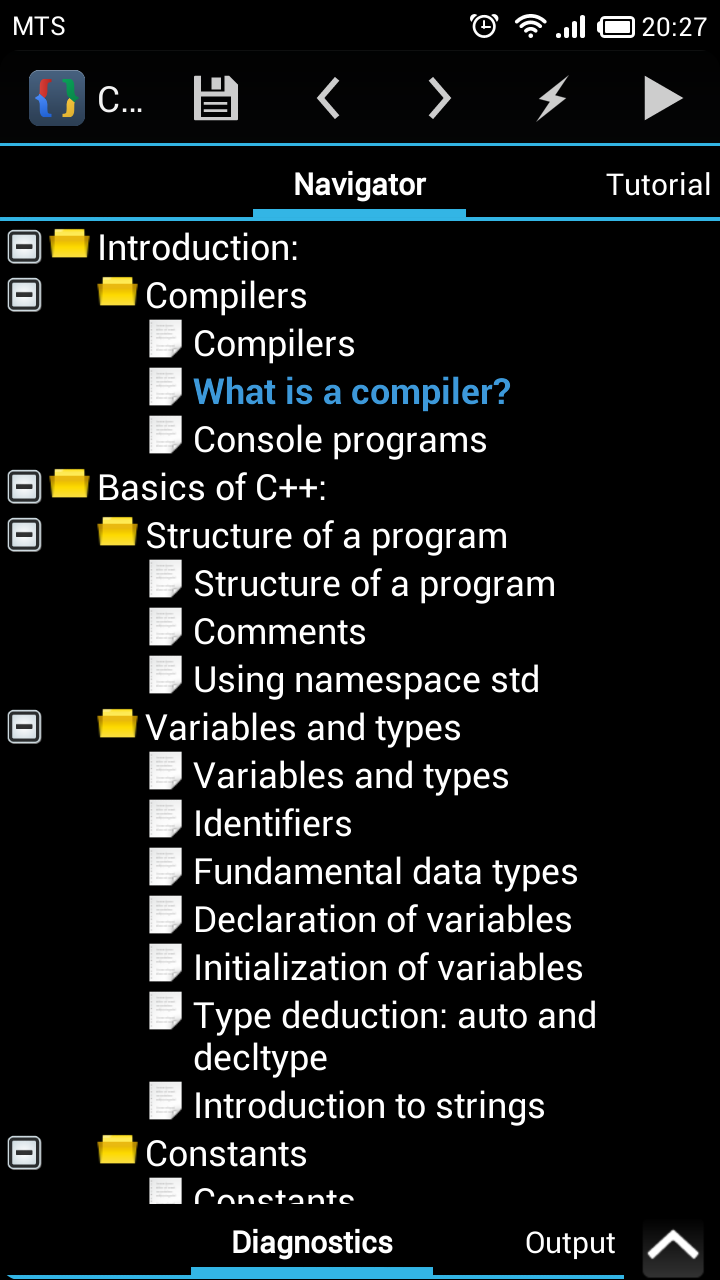Save the current file
Image resolution: width=720 pixels, height=1280 pixels.
click(215, 97)
